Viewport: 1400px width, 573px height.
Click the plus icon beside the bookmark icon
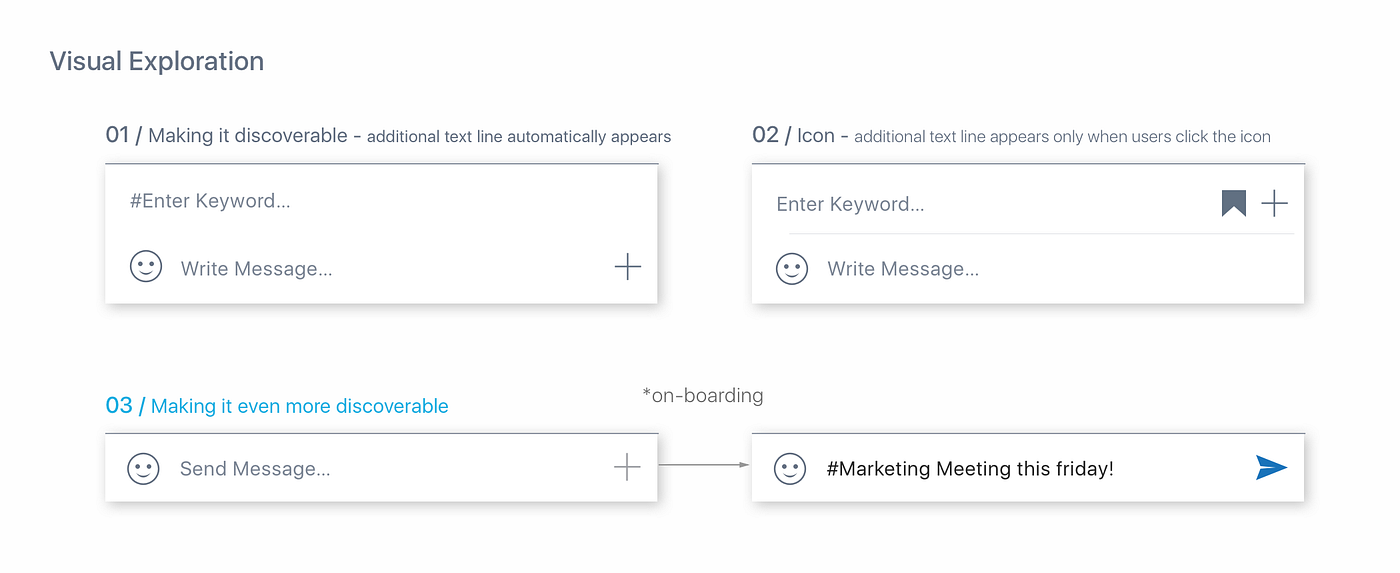pos(1274,204)
